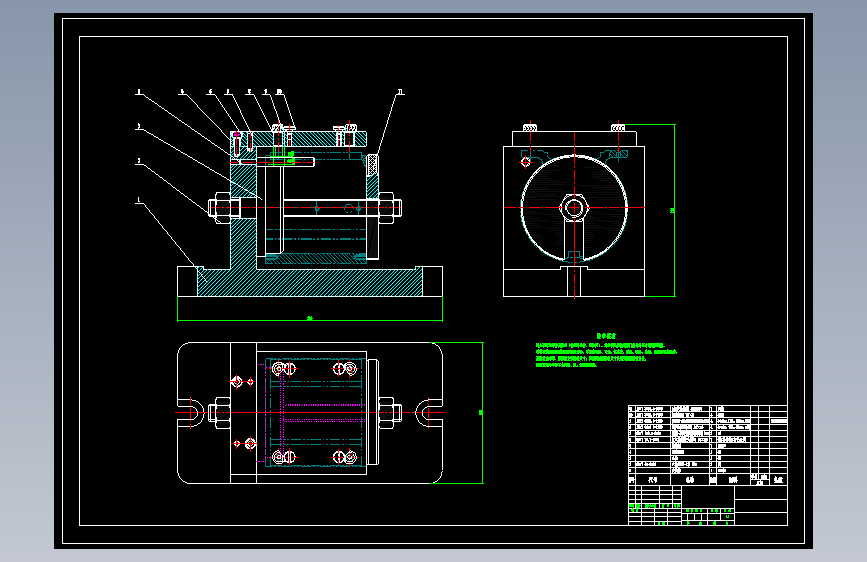This screenshot has height=562, width=867.
Task: Pick the red crosshair pin in the side view
Action: click(526, 162)
